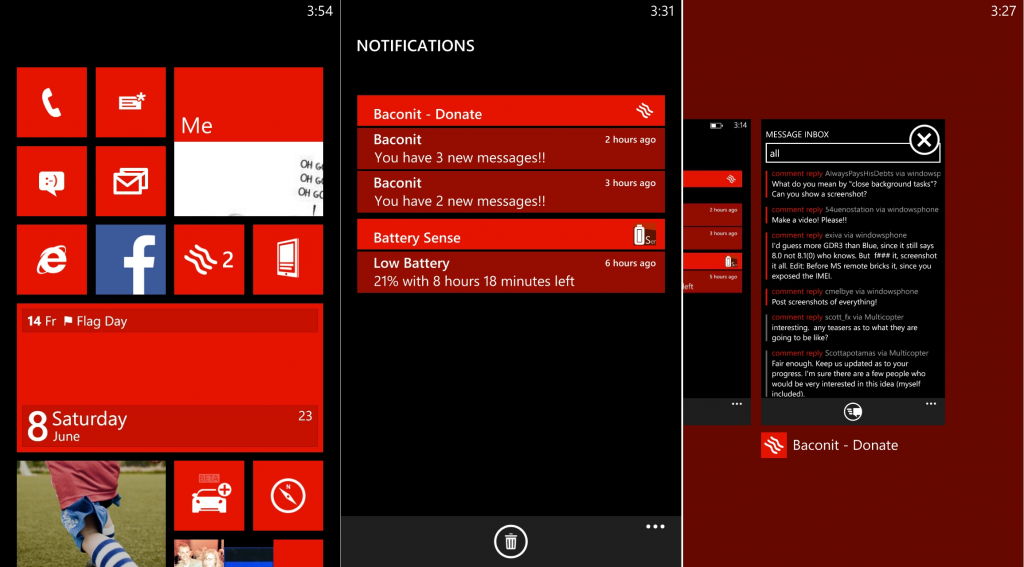Open the 2 new messages notification
This screenshot has height=567, width=1024.
[511, 192]
